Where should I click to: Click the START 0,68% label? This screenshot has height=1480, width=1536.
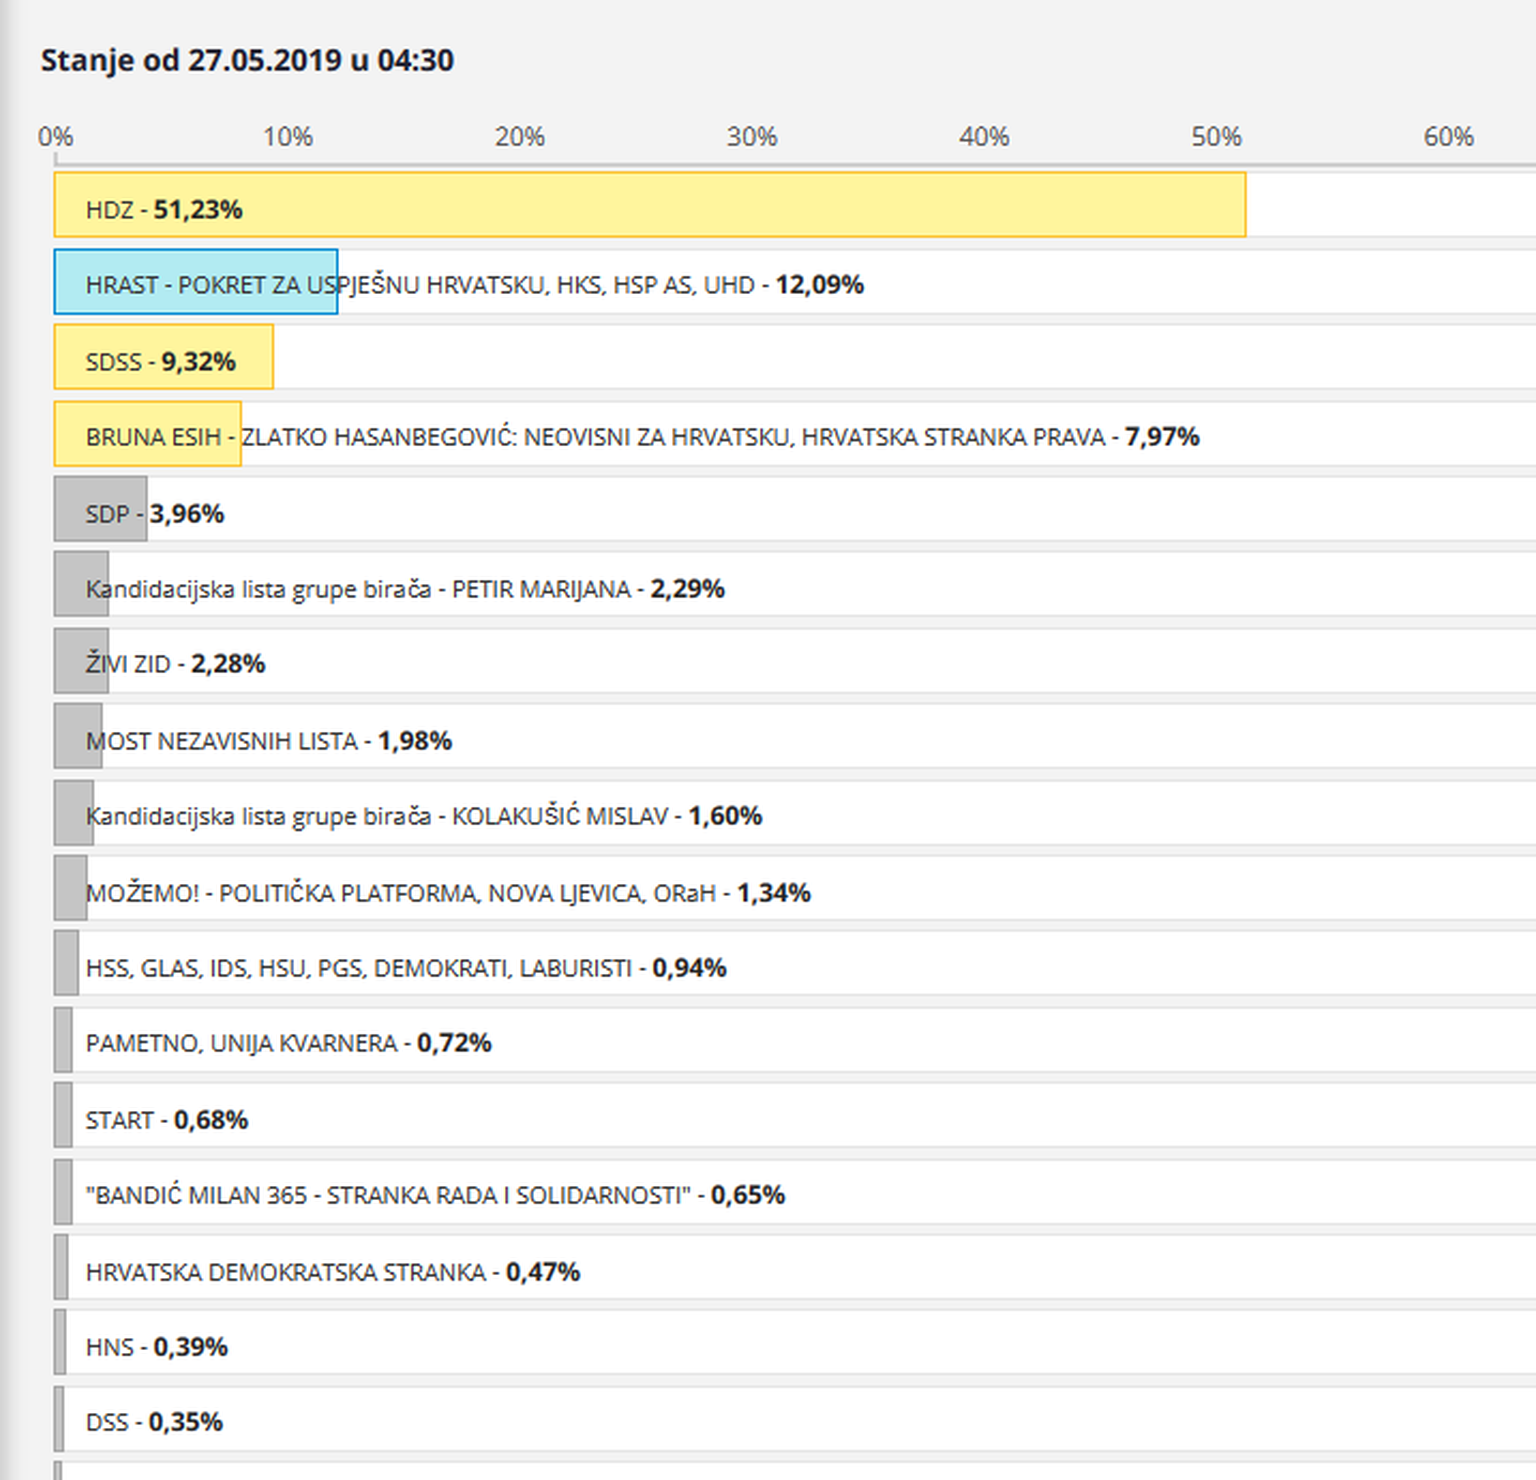coord(166,1120)
